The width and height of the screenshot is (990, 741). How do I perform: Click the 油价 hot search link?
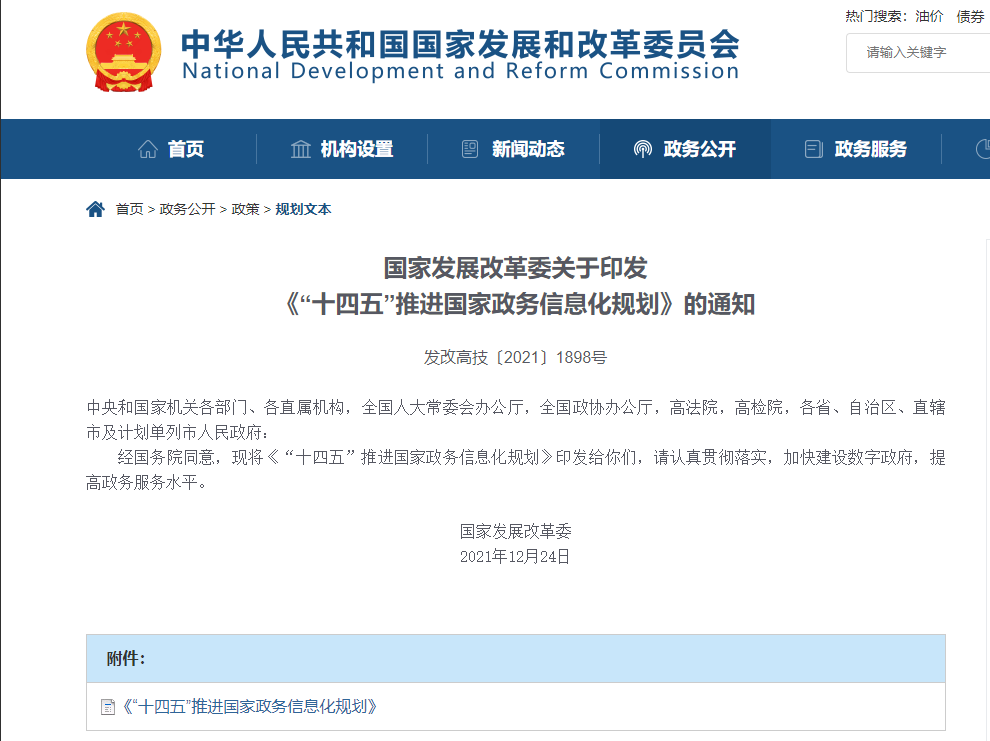click(929, 16)
